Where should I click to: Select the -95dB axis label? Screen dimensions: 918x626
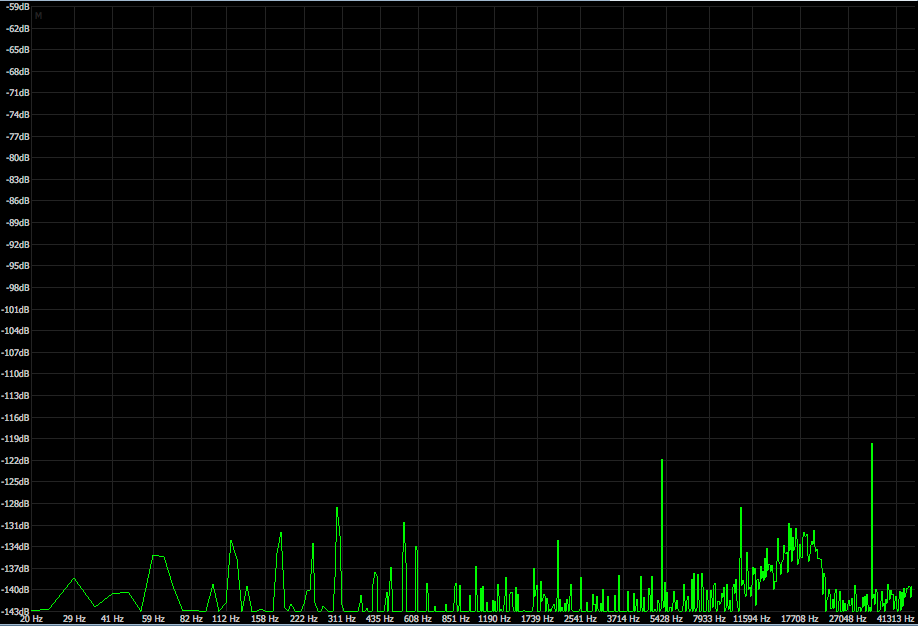tap(18, 265)
